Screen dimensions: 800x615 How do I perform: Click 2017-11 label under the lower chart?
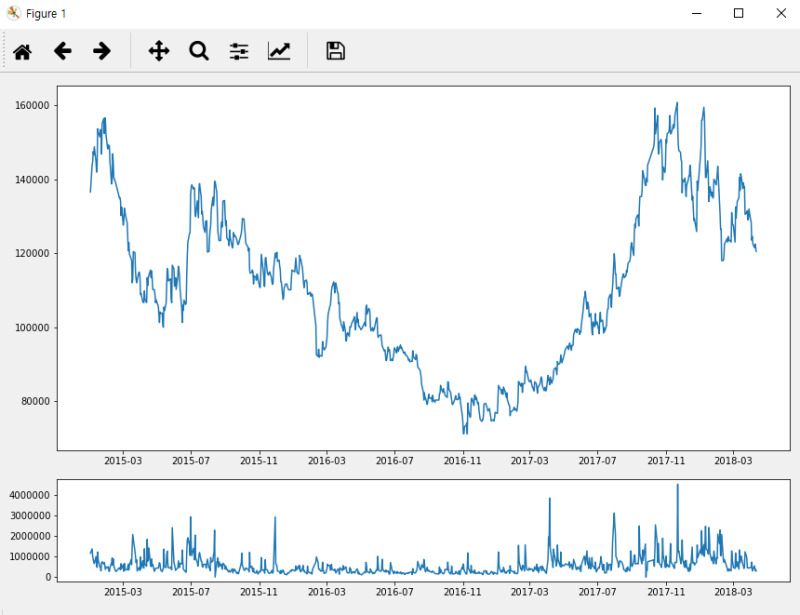click(666, 592)
